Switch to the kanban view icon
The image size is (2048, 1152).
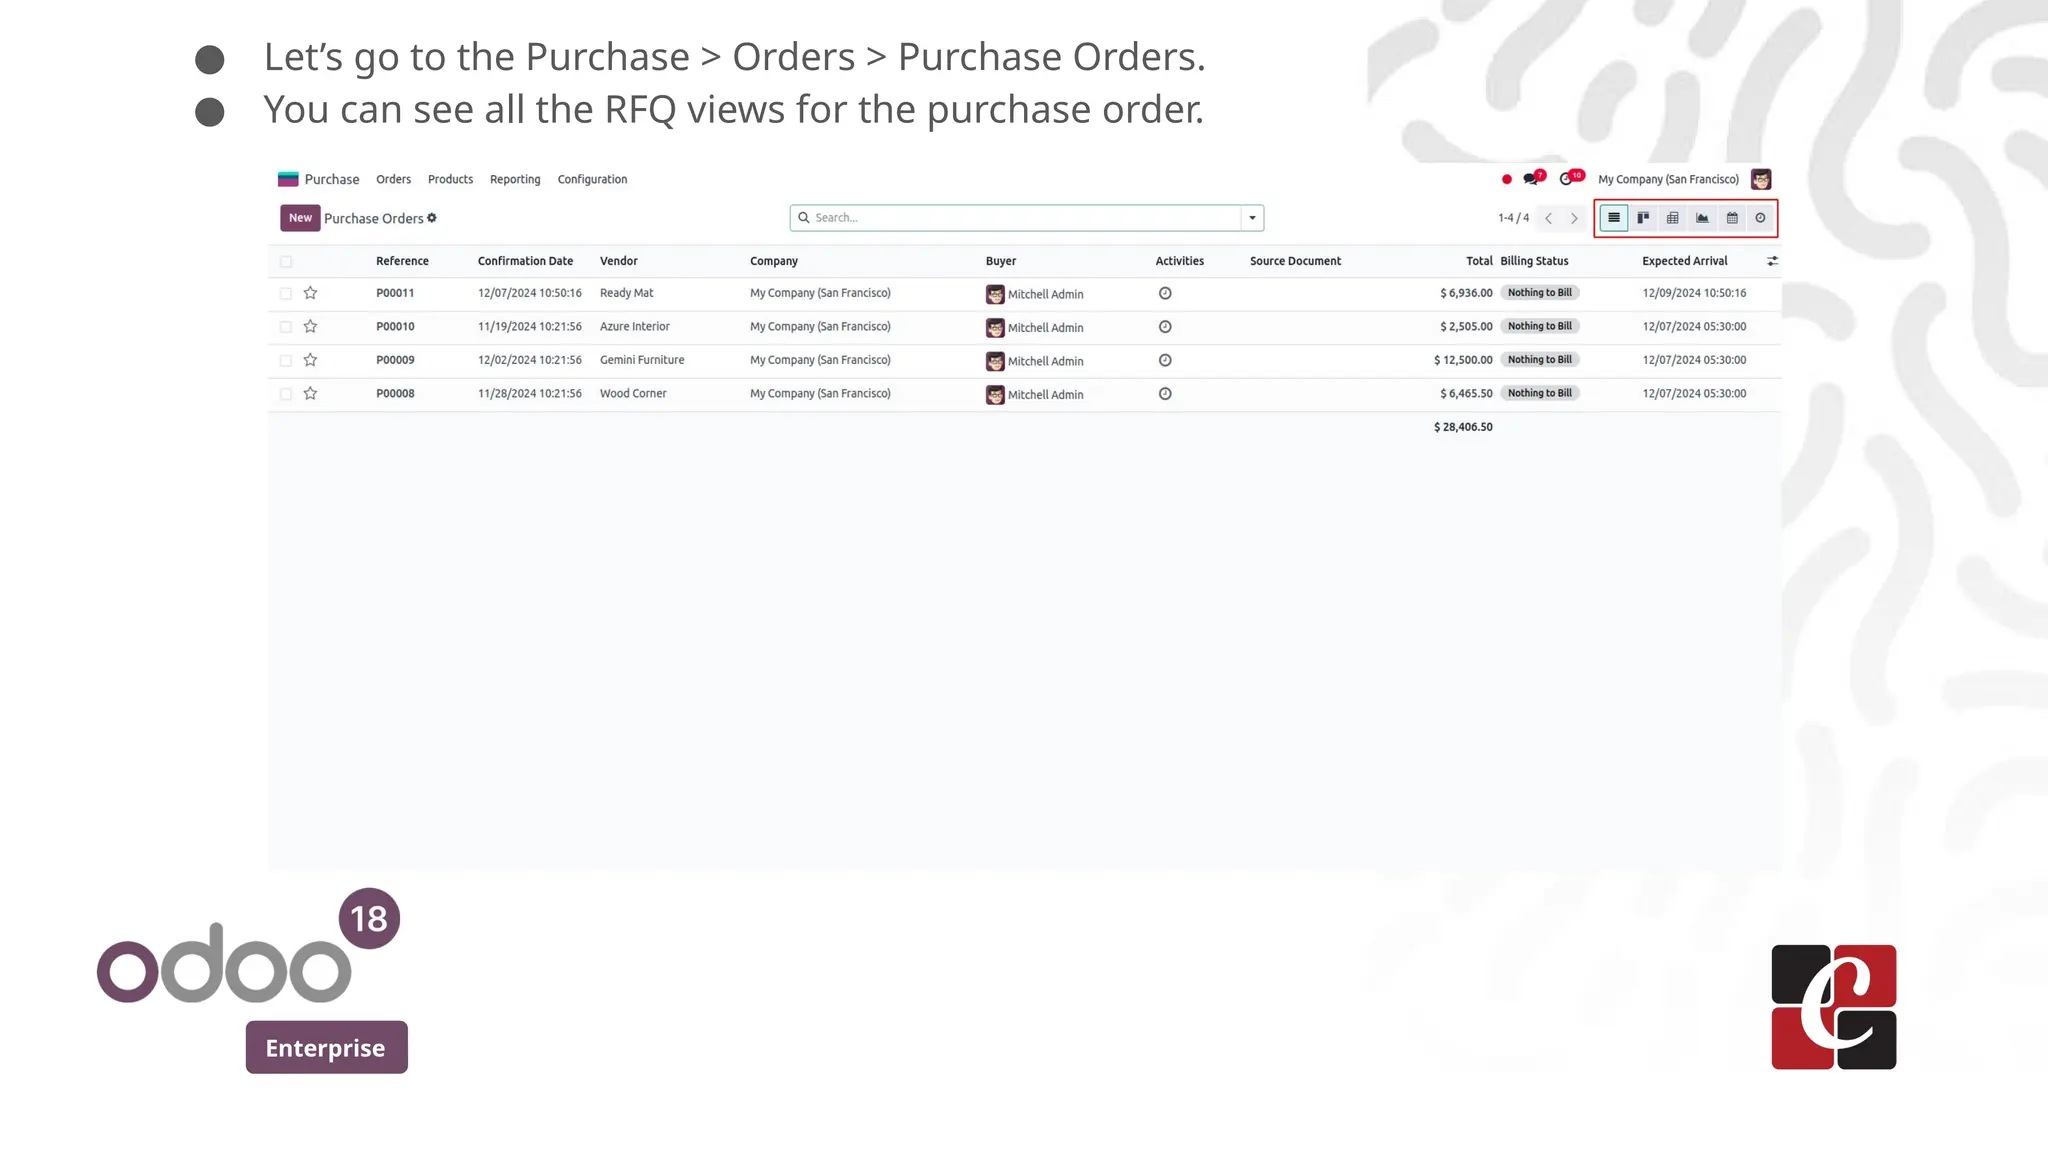tap(1643, 218)
